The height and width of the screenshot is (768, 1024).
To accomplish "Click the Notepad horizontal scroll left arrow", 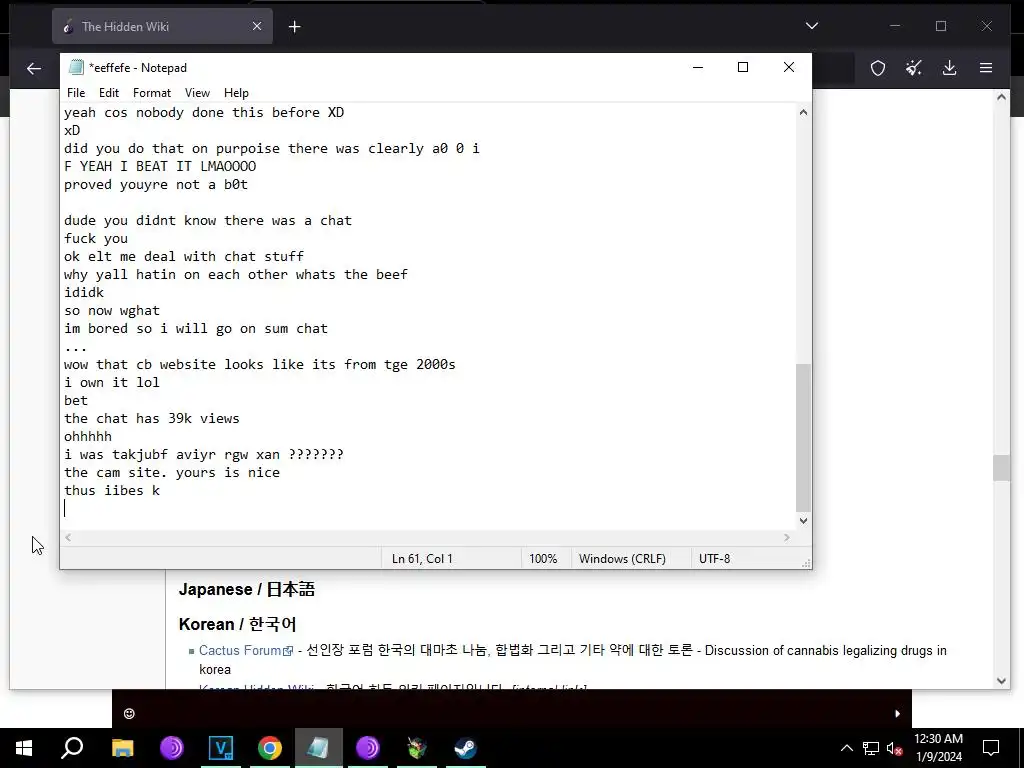I will [x=68, y=537].
